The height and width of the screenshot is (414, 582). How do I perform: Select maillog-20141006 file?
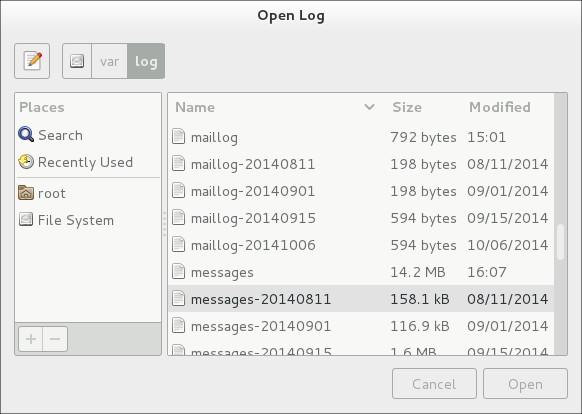point(361,245)
